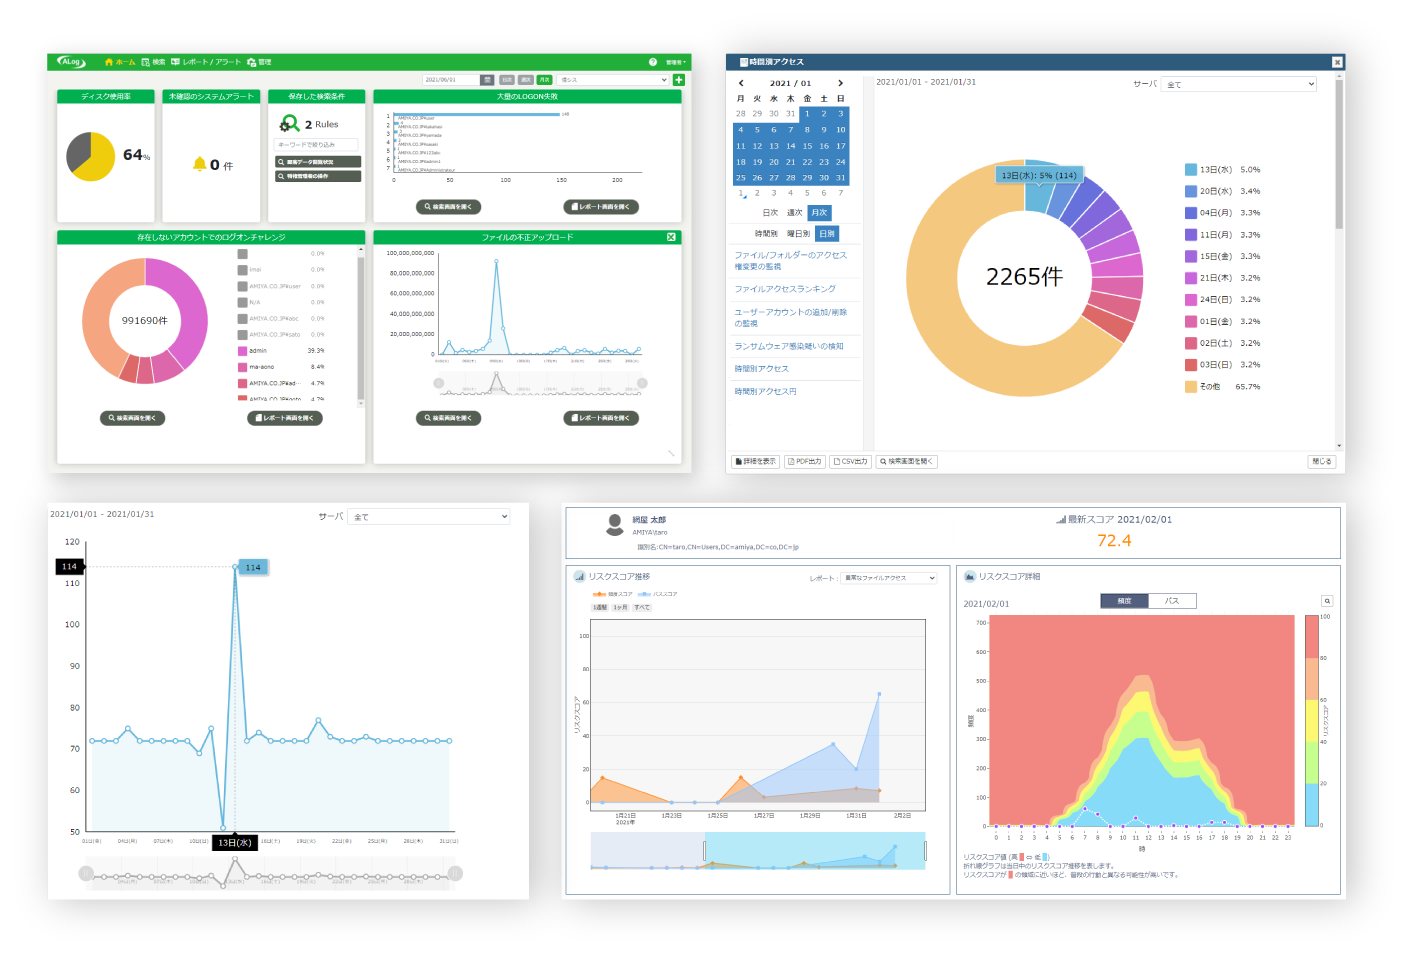This screenshot has height=956, width=1408.
Task: Open the ホーム menu
Action: point(120,62)
